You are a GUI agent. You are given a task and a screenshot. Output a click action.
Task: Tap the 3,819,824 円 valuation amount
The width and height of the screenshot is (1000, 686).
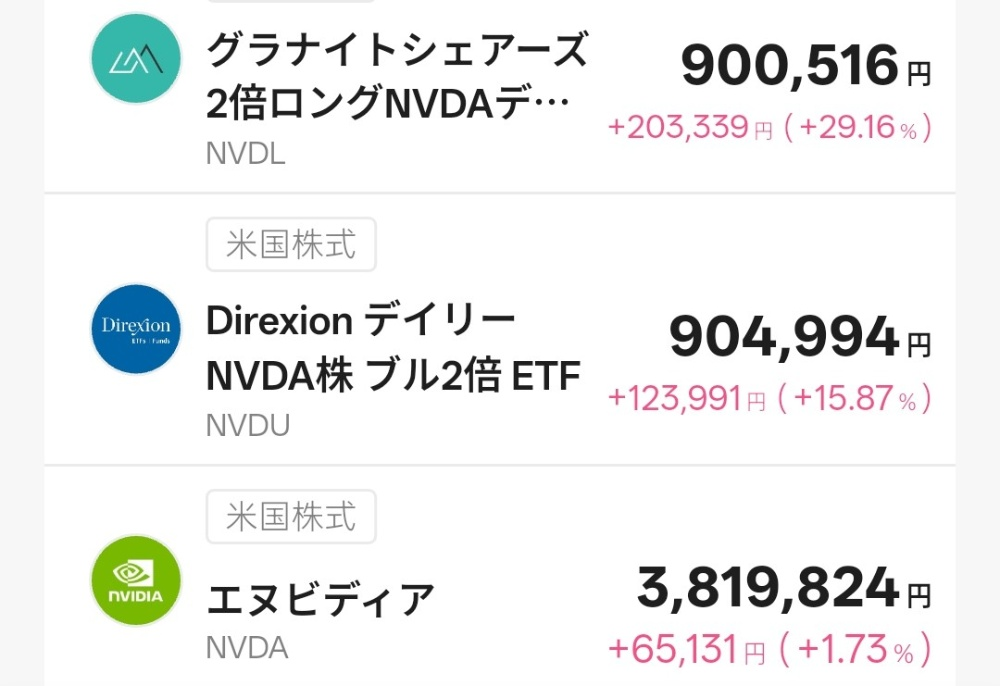(783, 588)
